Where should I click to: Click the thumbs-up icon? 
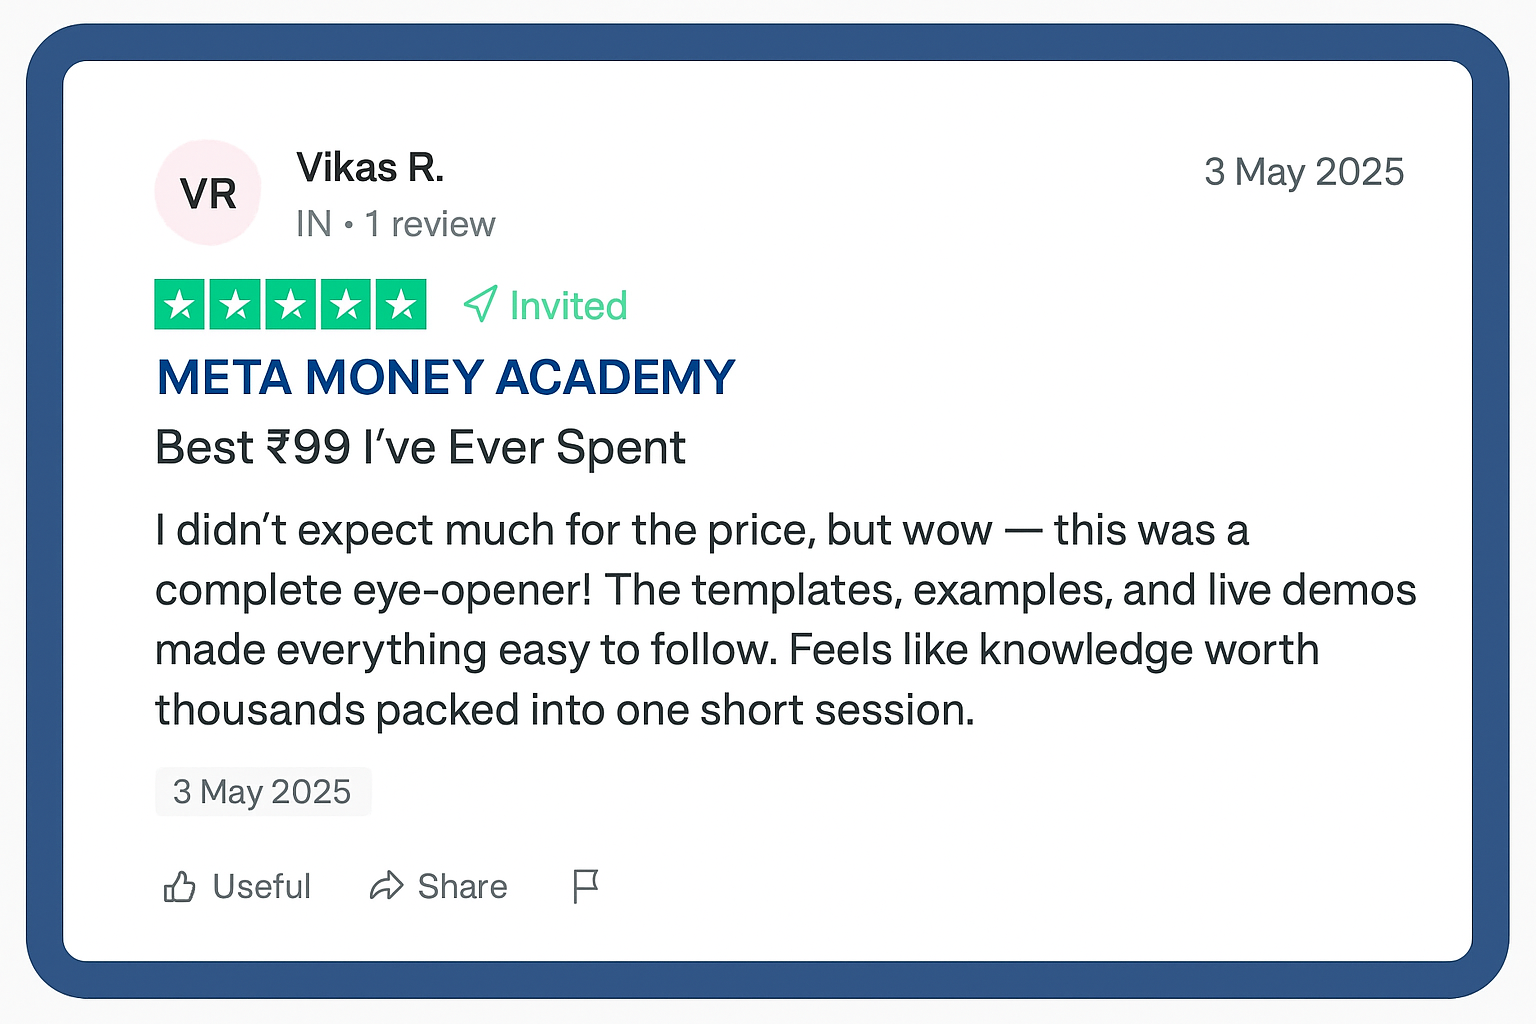pyautogui.click(x=180, y=887)
